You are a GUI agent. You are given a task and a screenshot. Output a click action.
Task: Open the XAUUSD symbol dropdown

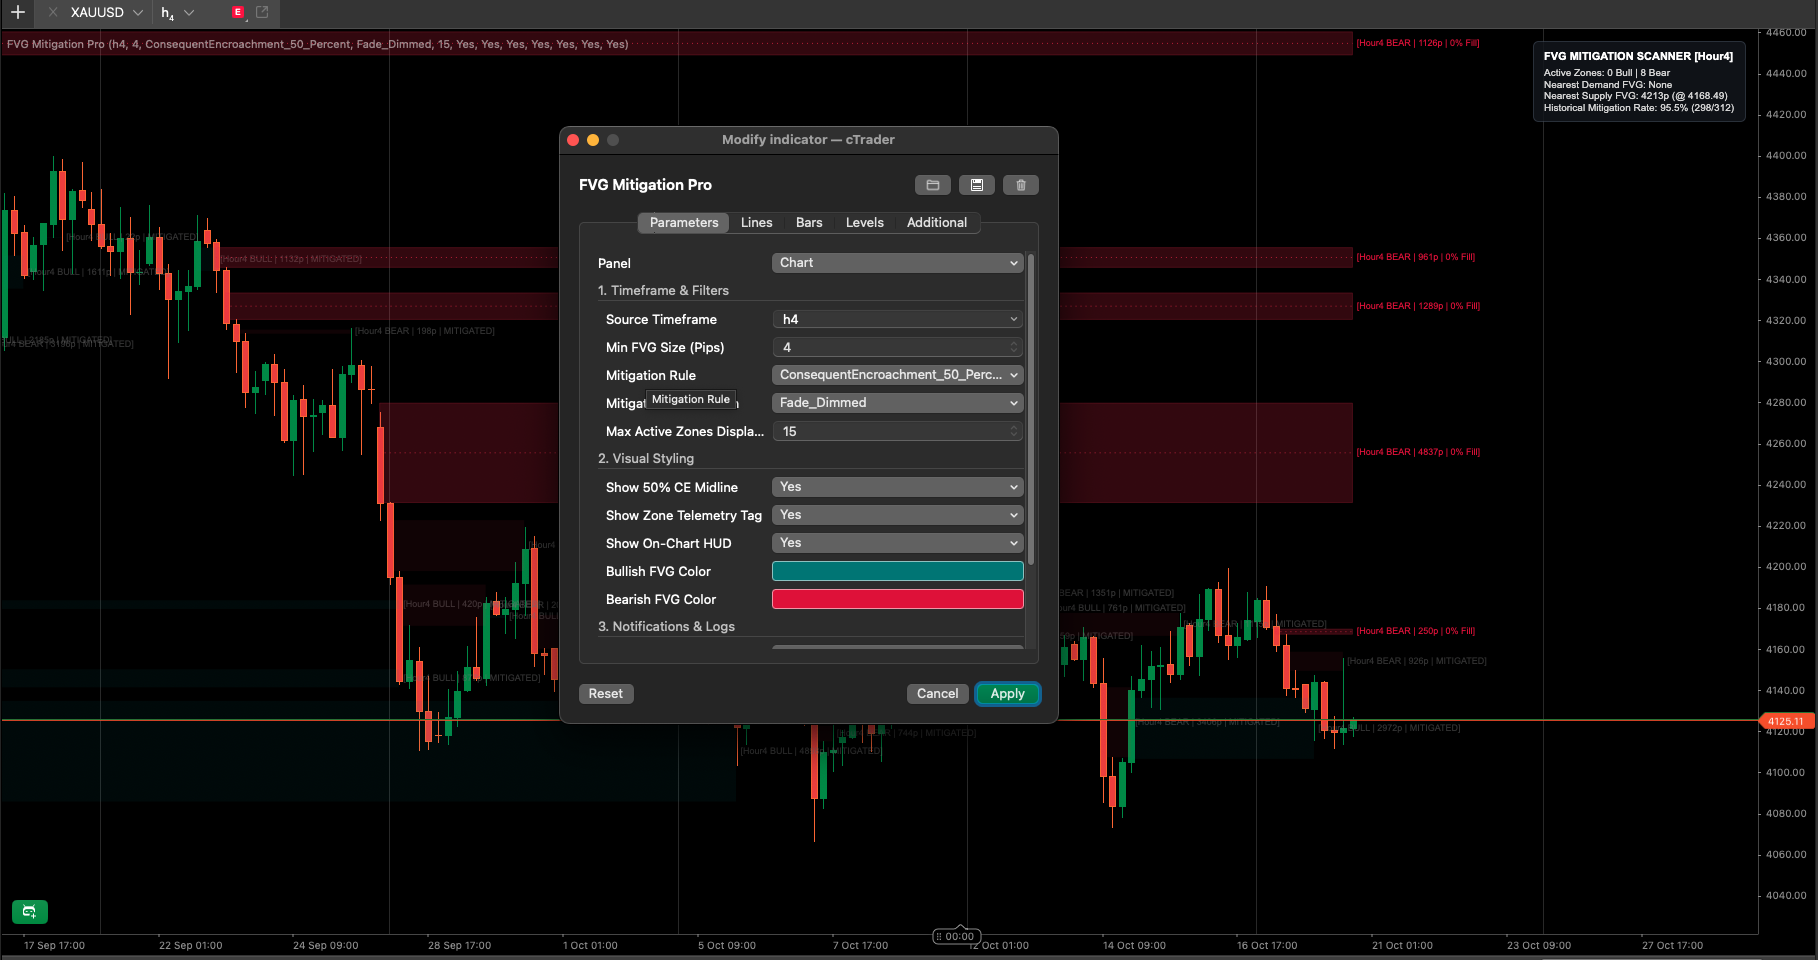click(138, 12)
